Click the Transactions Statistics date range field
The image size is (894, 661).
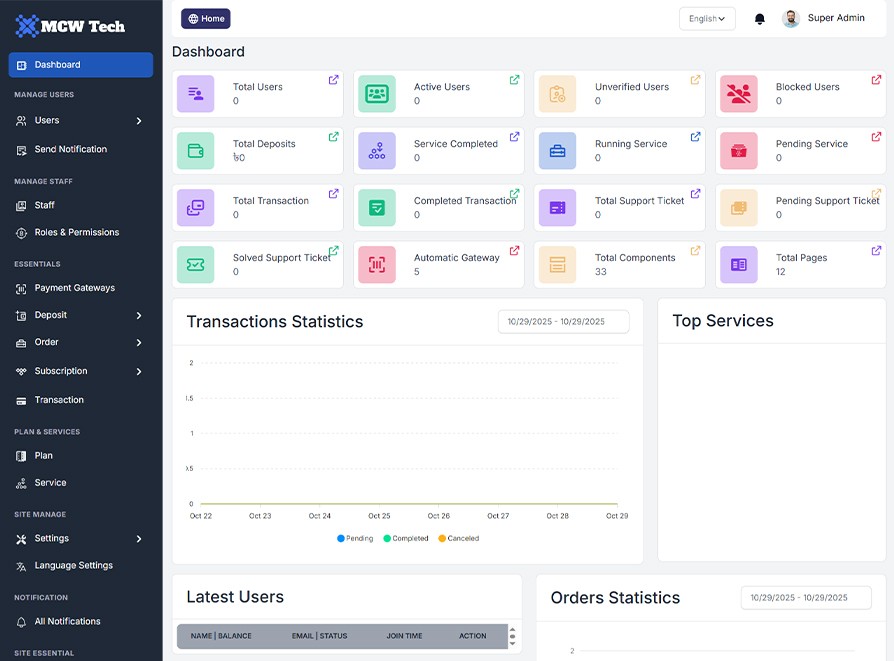click(563, 322)
